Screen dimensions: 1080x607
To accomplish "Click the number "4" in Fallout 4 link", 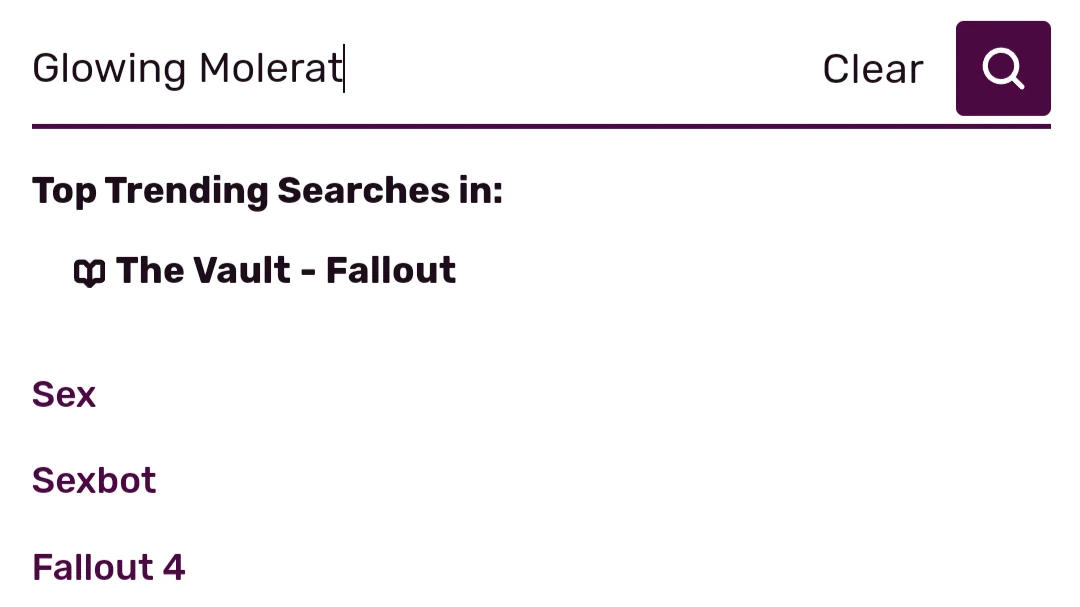I will point(174,567).
